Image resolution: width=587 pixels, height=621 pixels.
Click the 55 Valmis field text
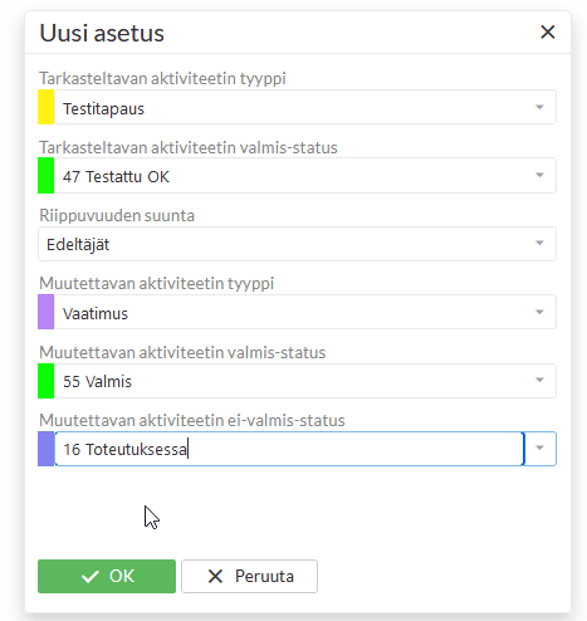click(97, 381)
